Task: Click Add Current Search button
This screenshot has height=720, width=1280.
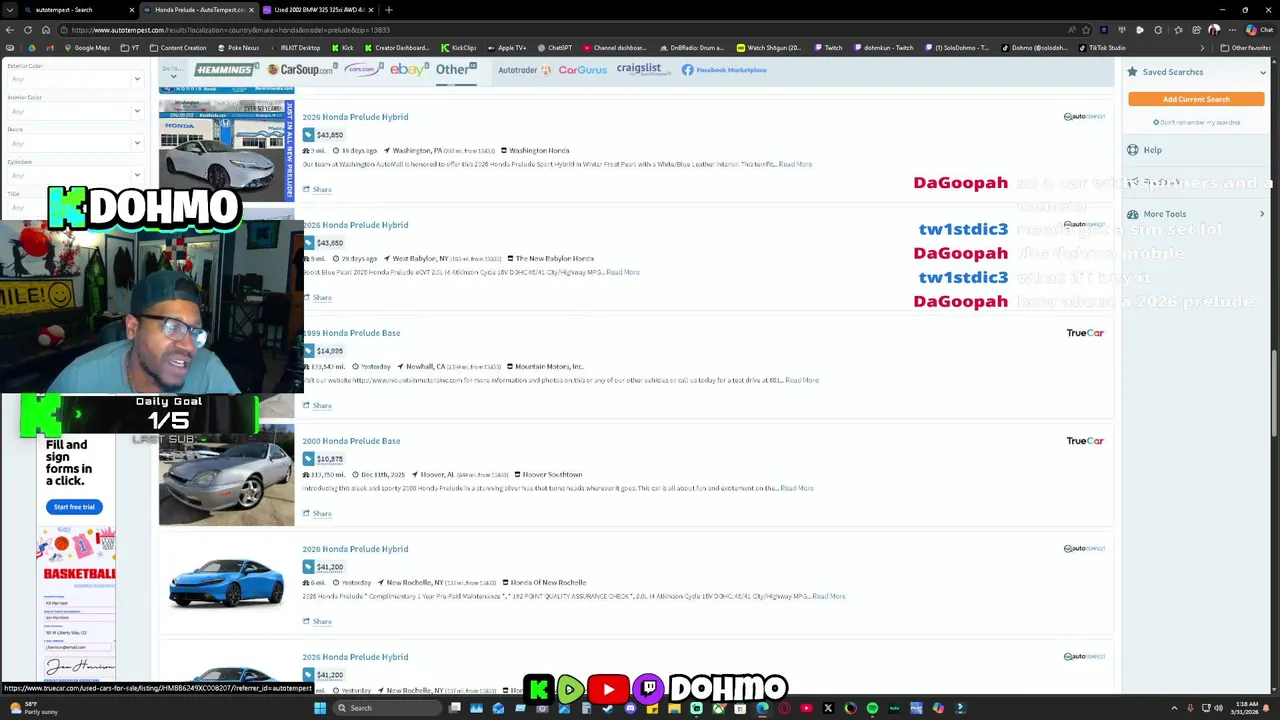Action: tap(1196, 99)
